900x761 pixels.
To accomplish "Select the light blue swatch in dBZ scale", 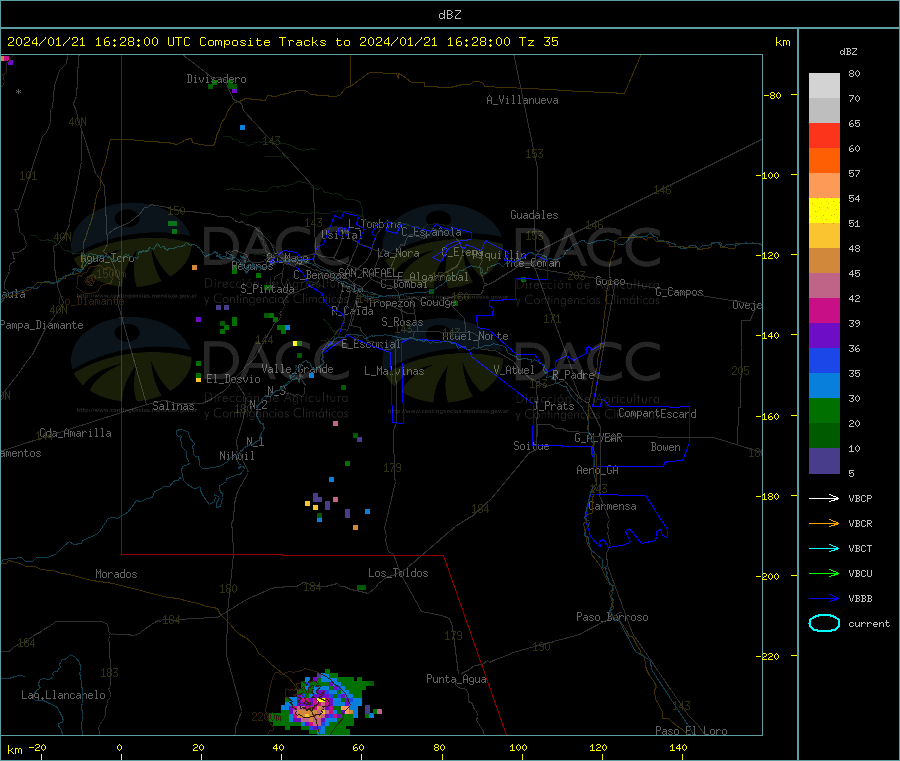I will click(824, 386).
